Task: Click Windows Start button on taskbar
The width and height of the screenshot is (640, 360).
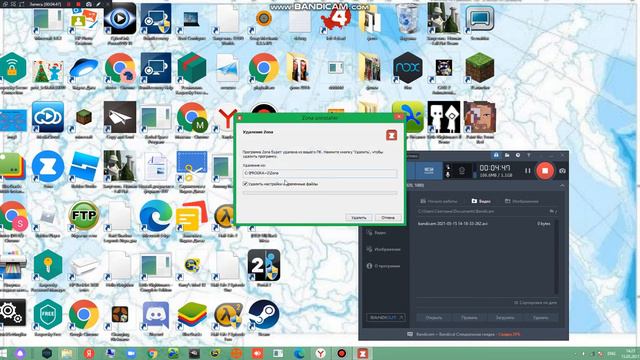Action: pos(4,353)
